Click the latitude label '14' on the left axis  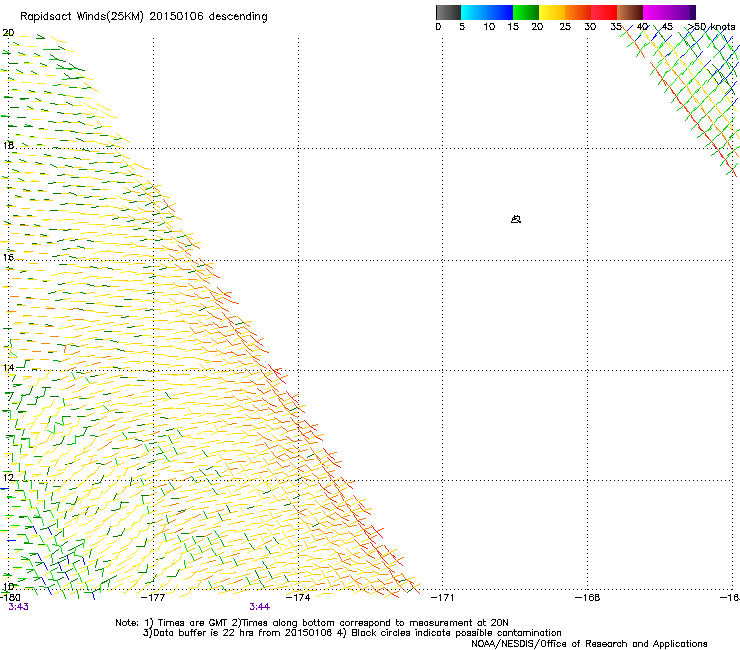tap(8, 368)
